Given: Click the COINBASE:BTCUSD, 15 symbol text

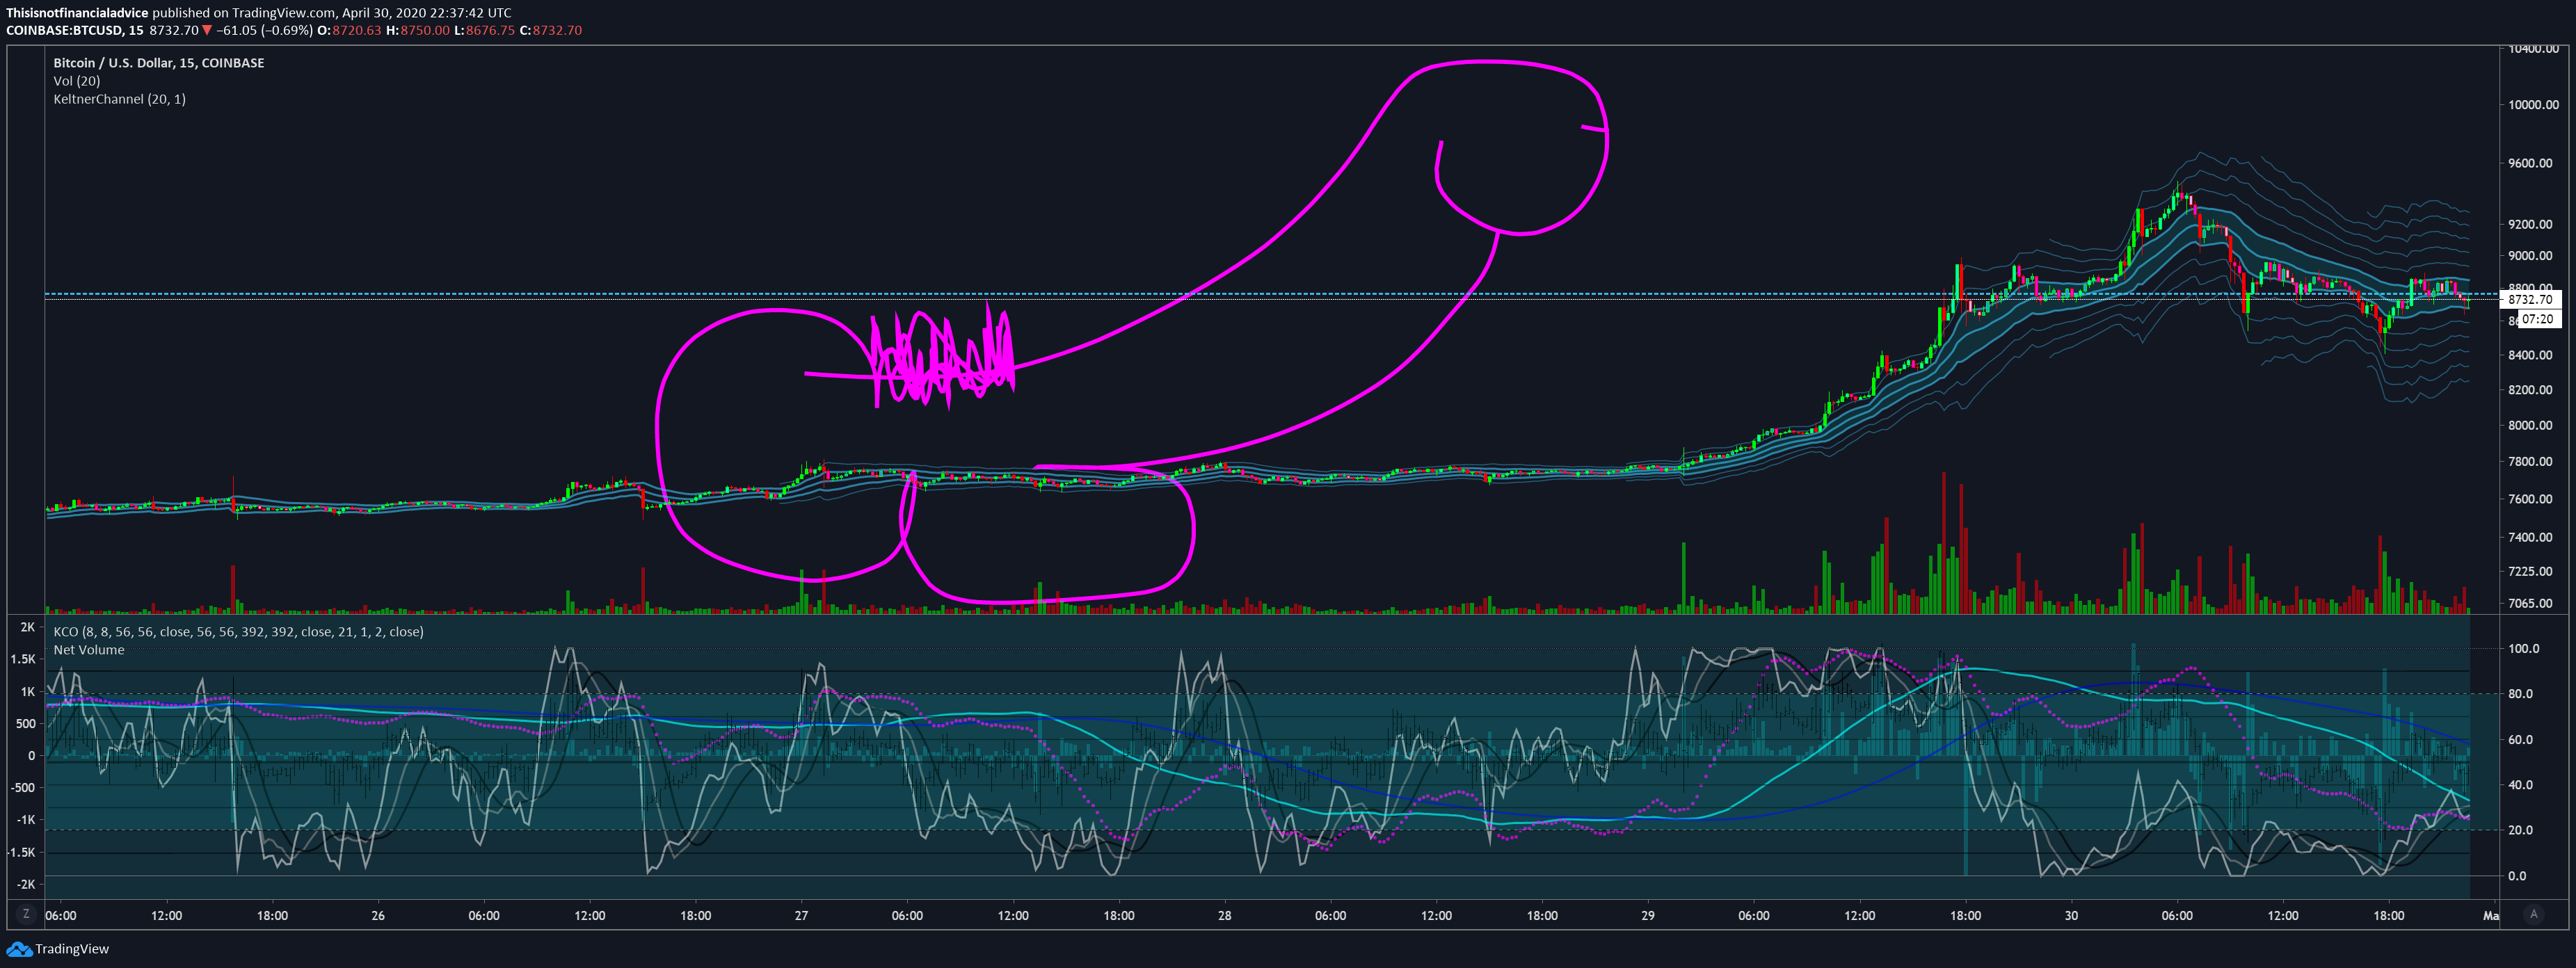Looking at the screenshot, I should tap(75, 30).
